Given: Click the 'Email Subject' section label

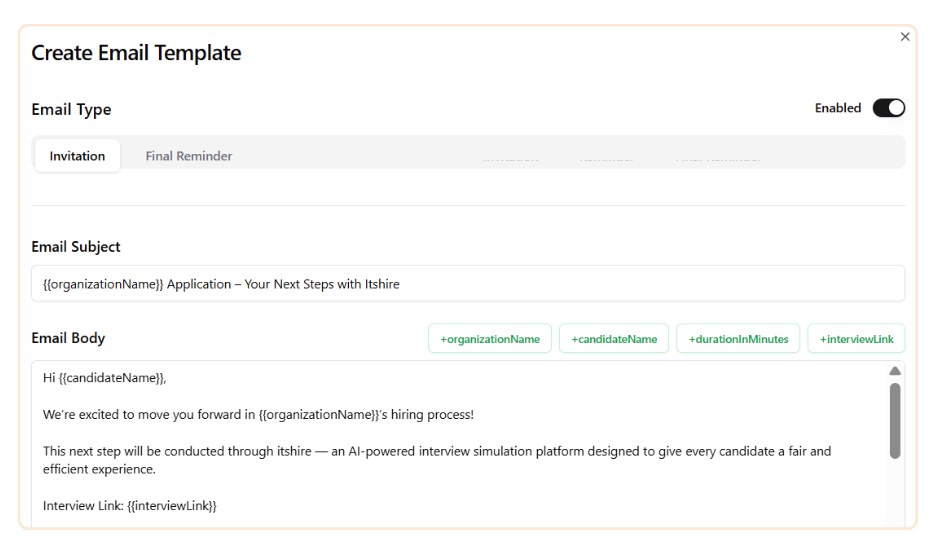Looking at the screenshot, I should point(76,247).
